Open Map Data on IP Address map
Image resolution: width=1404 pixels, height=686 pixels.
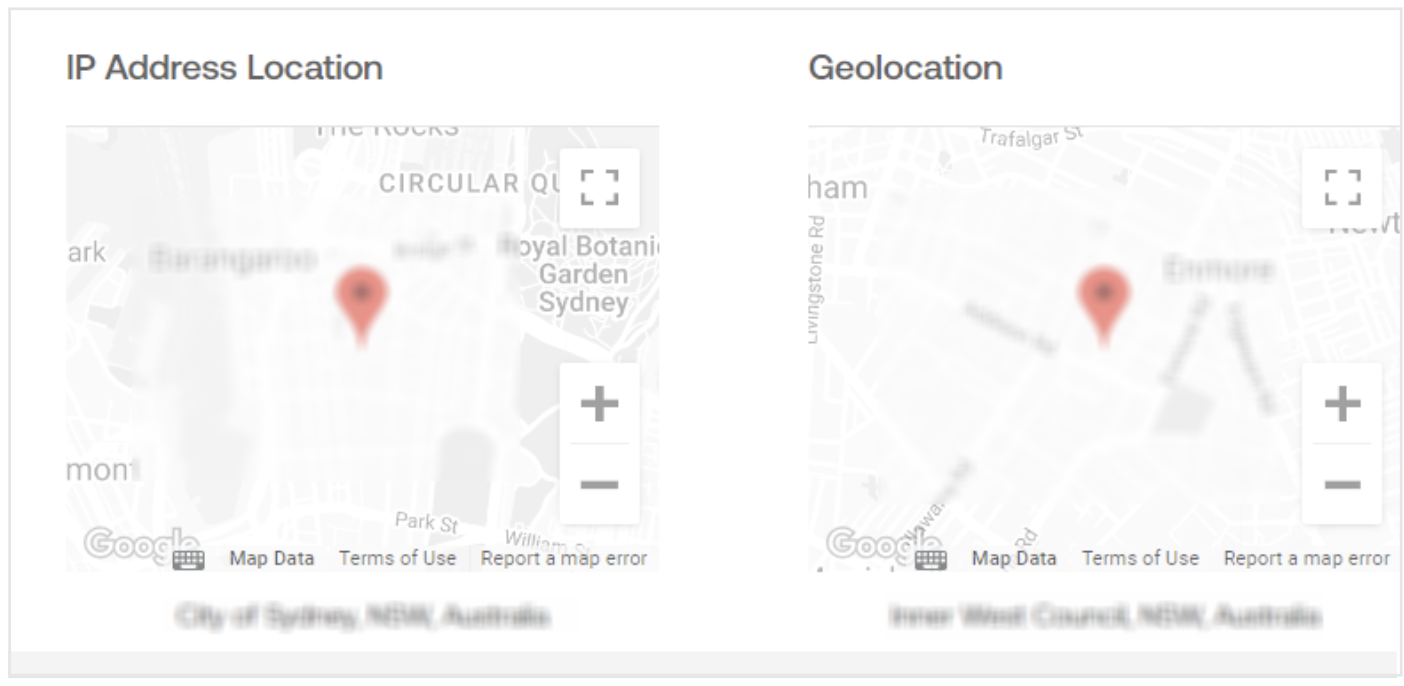click(x=272, y=559)
